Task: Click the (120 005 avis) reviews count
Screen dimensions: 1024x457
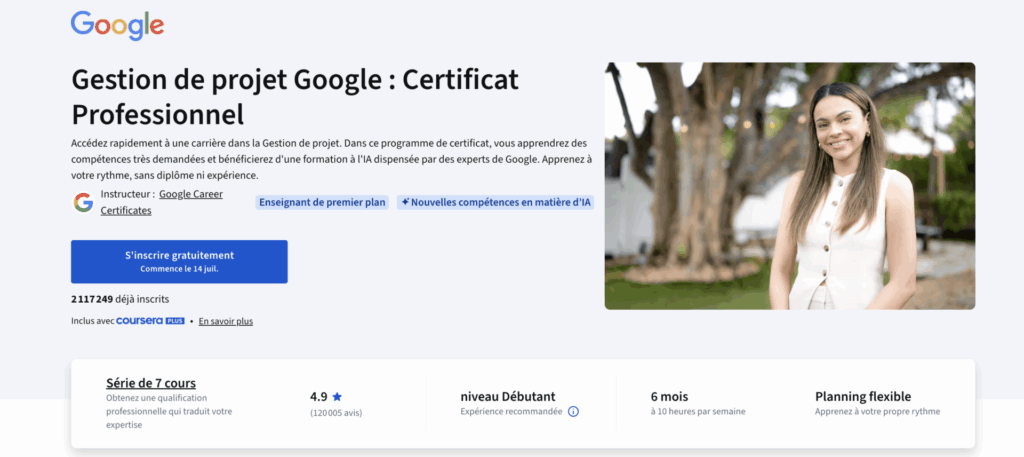Action: point(336,413)
